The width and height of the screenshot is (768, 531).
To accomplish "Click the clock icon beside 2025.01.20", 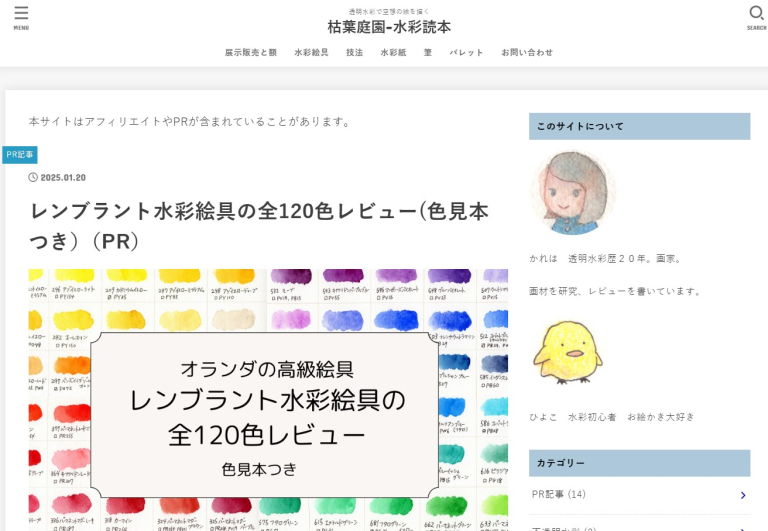I will pyautogui.click(x=33, y=178).
